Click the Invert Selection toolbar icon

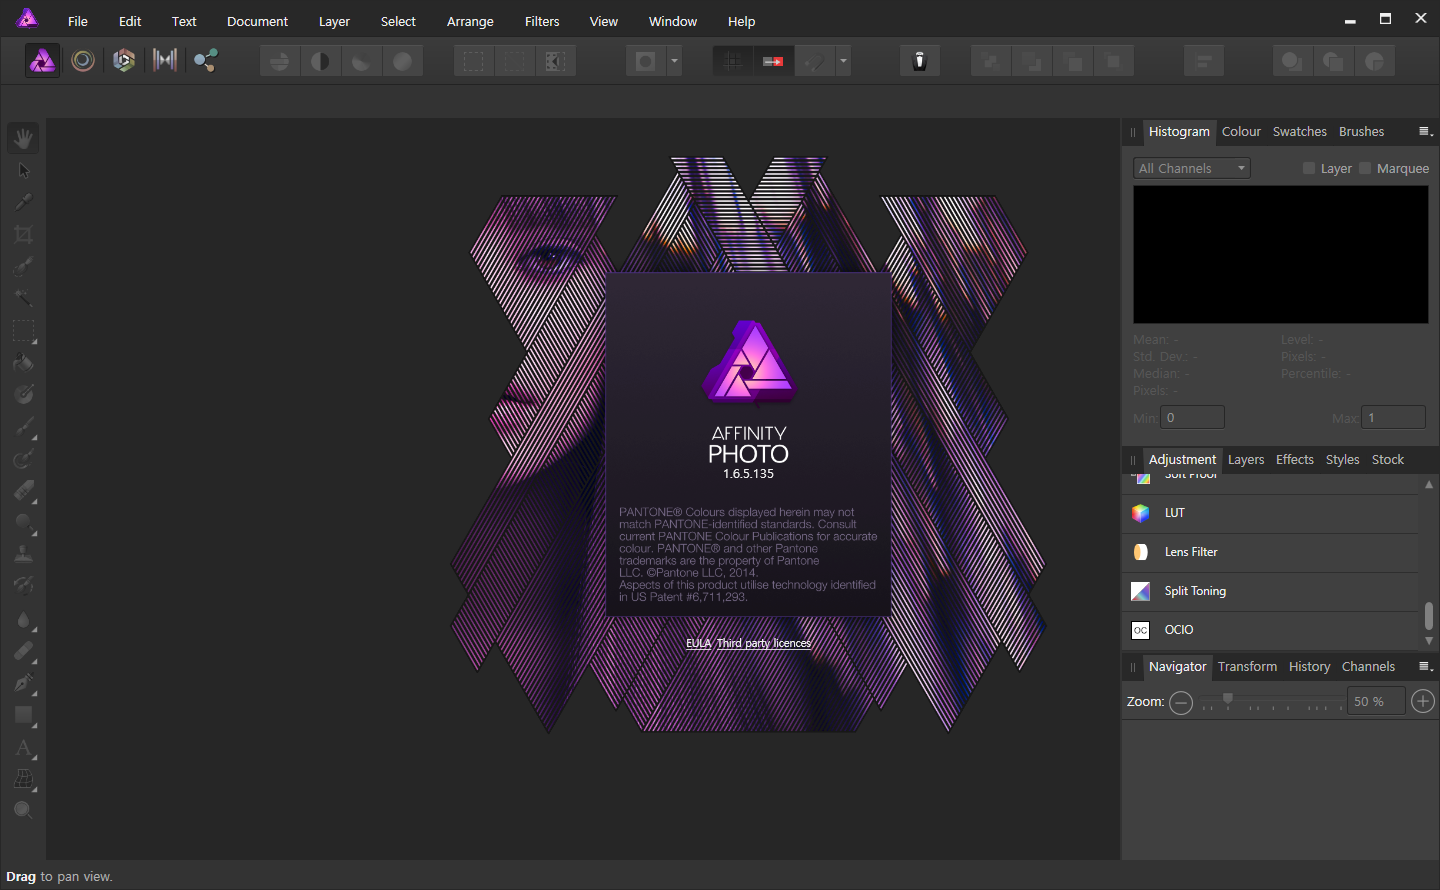click(x=556, y=61)
